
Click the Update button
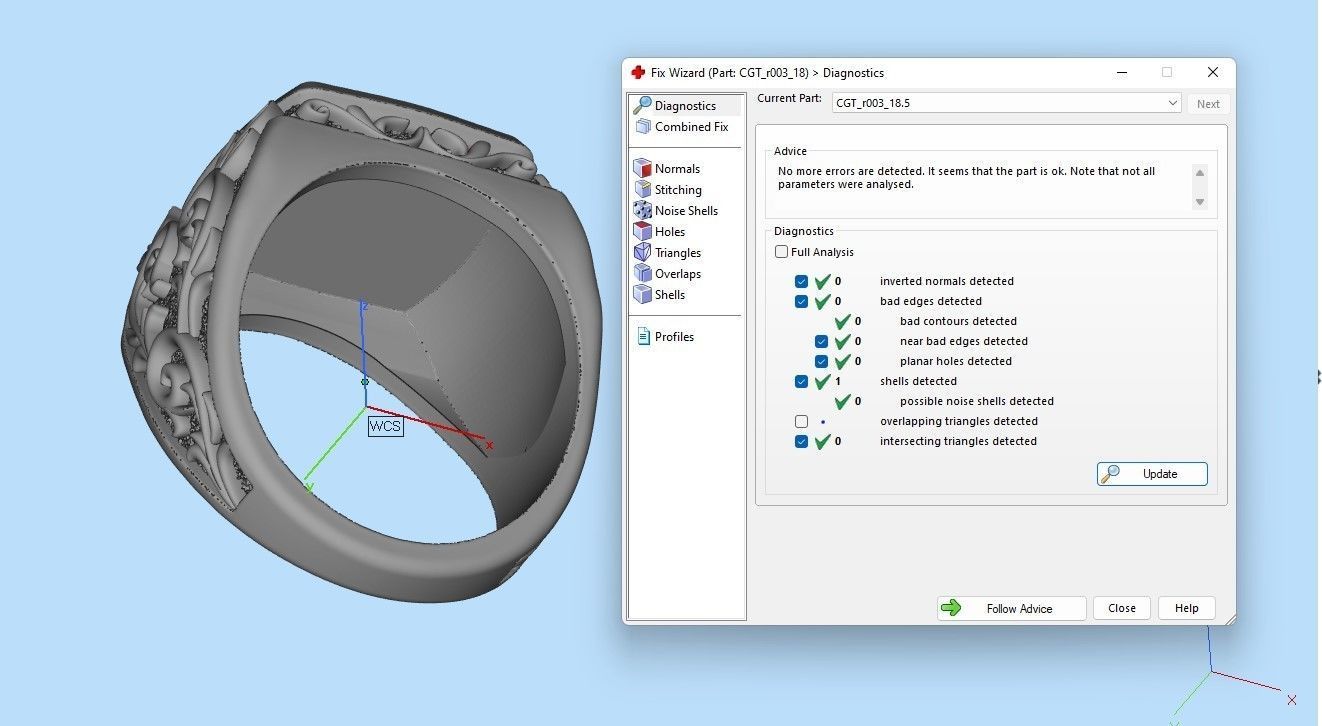(x=1152, y=474)
